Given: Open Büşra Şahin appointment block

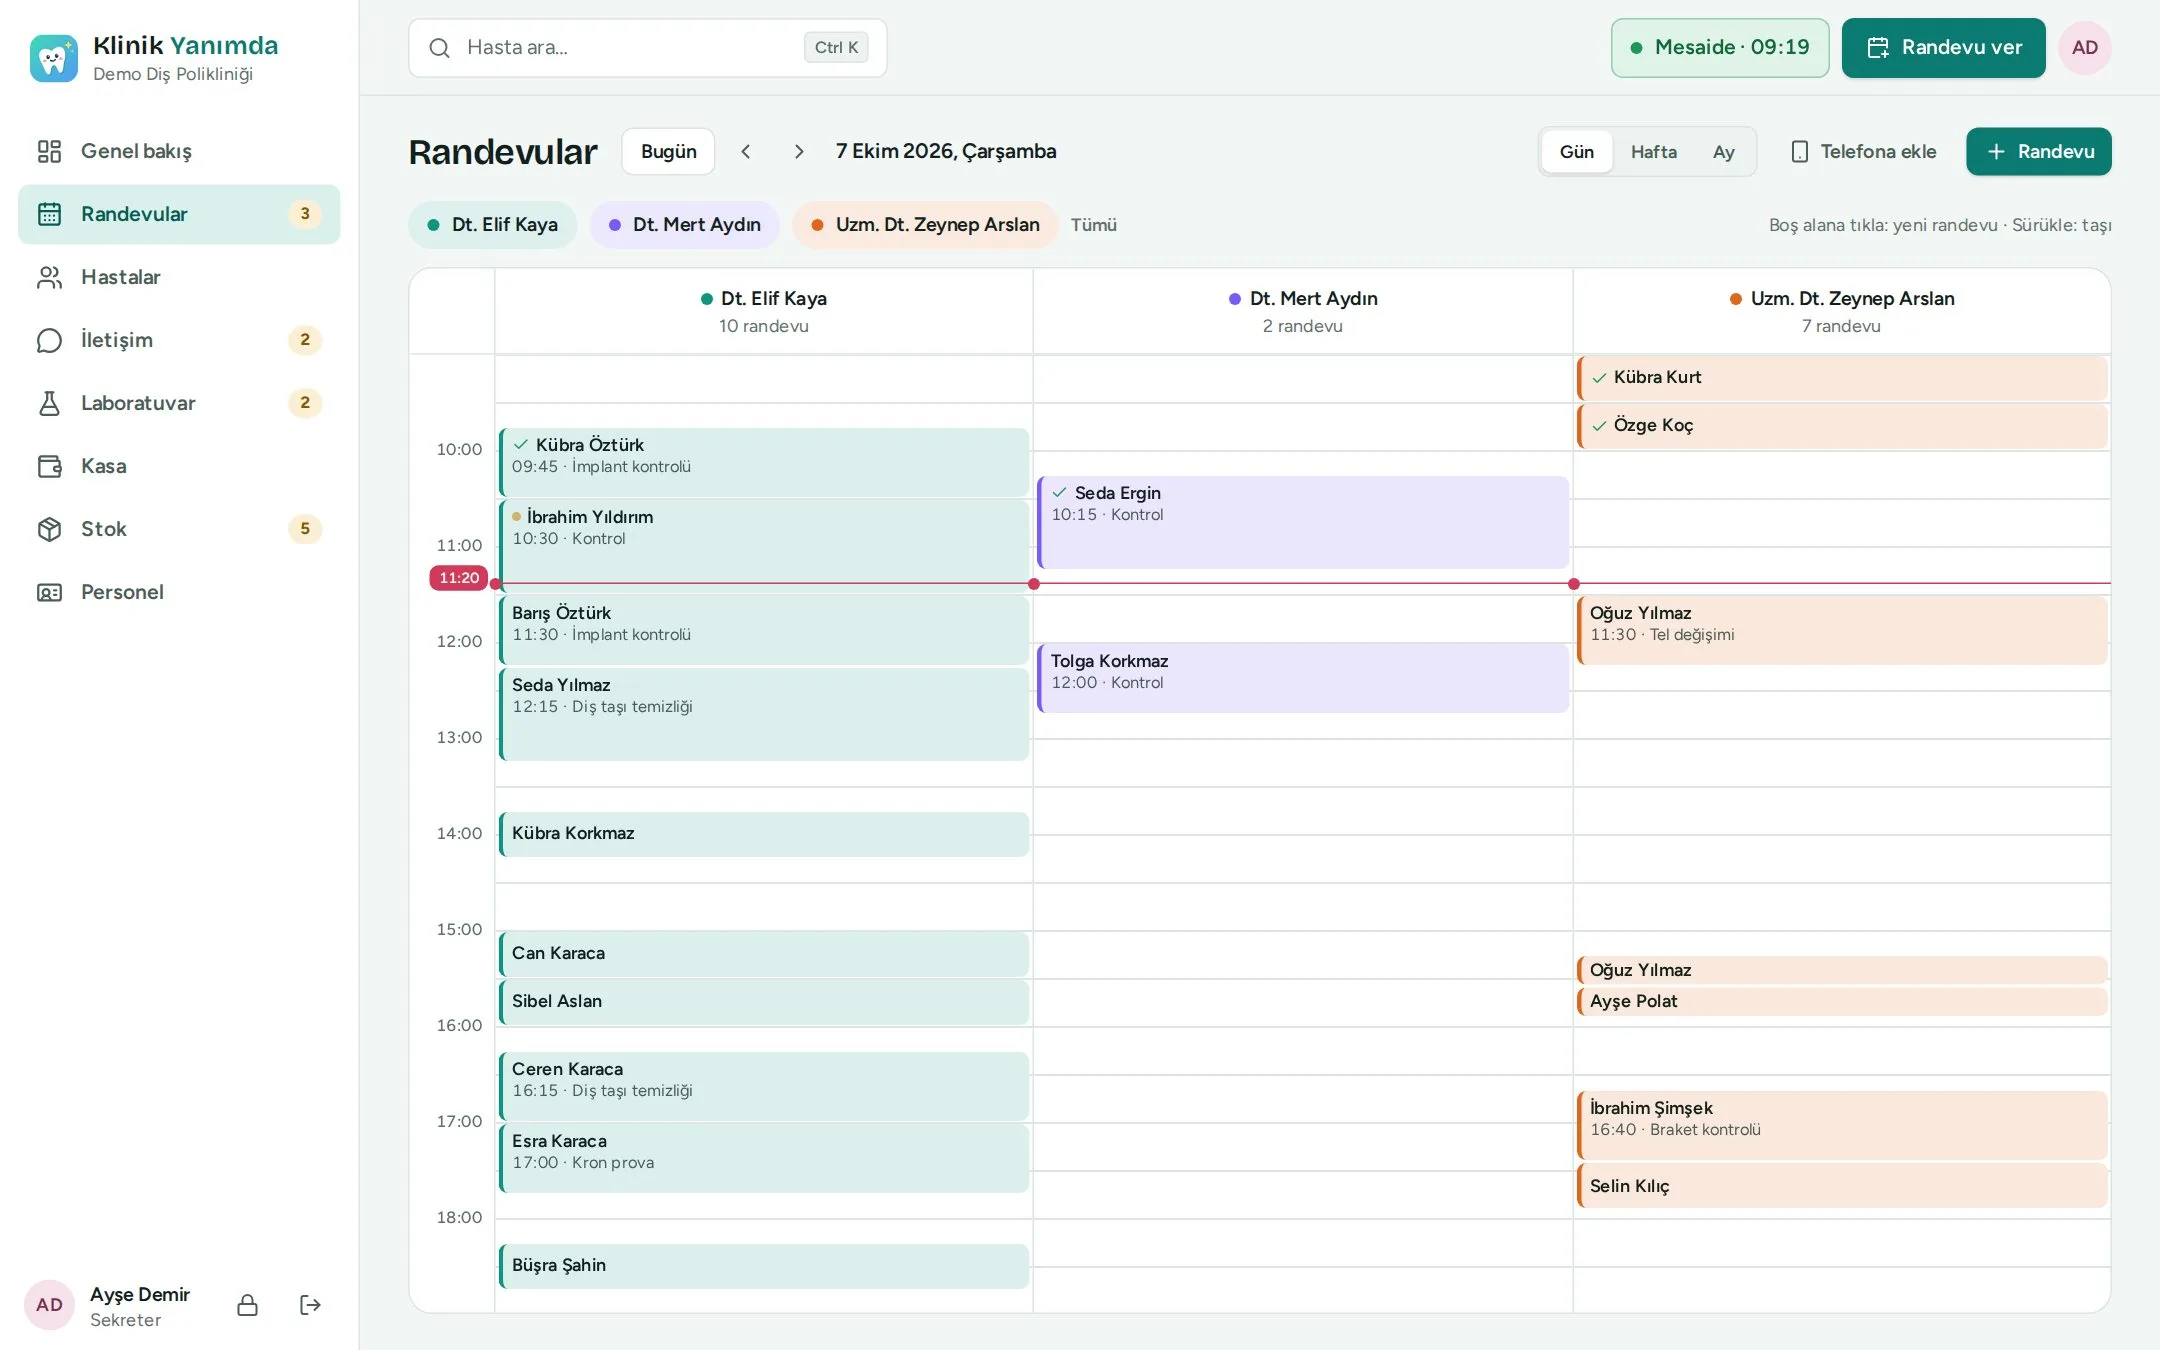Looking at the screenshot, I should tap(764, 1266).
